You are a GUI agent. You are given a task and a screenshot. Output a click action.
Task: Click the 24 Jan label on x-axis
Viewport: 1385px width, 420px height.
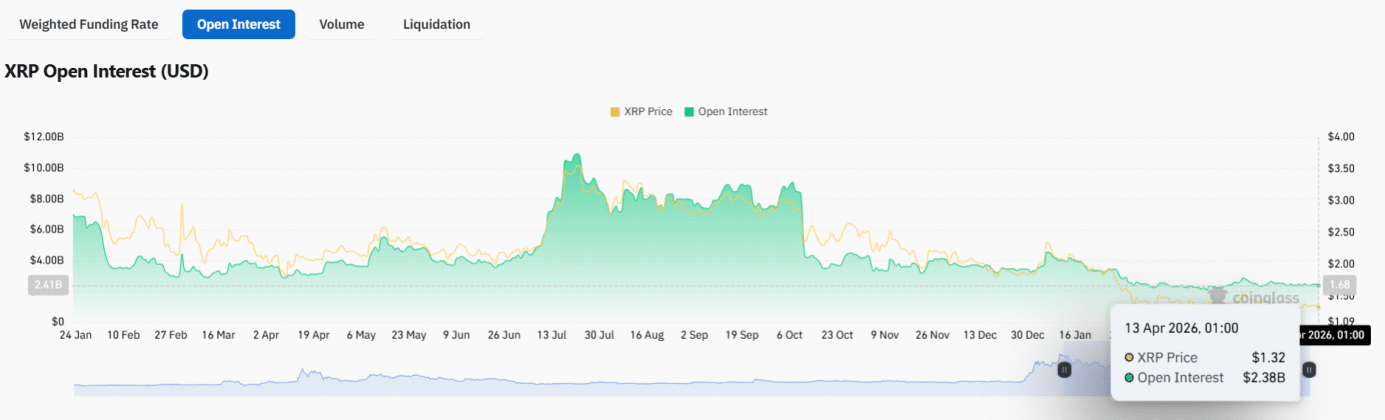pos(76,335)
